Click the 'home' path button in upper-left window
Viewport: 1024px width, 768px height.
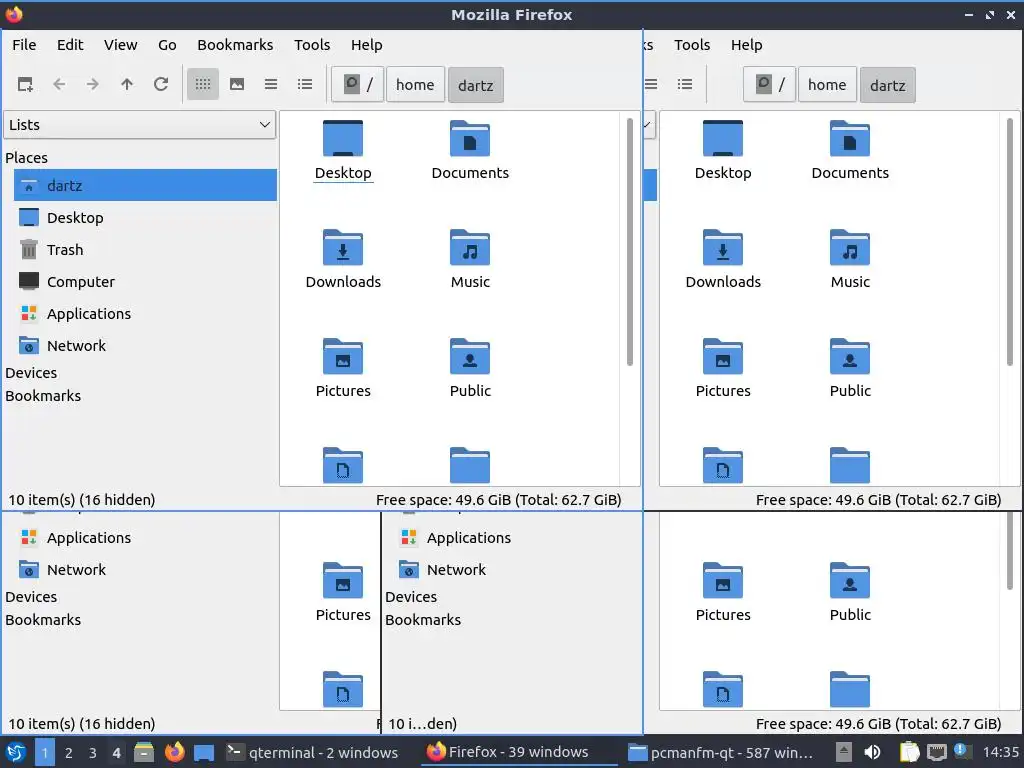tap(415, 85)
